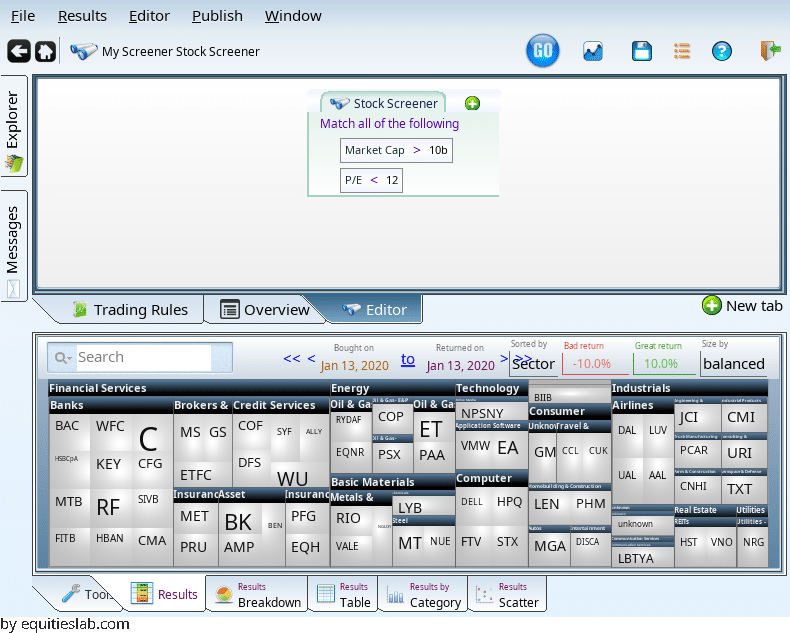This screenshot has height=633, width=790.
Task: Click the orange list options icon
Action: coord(682,51)
